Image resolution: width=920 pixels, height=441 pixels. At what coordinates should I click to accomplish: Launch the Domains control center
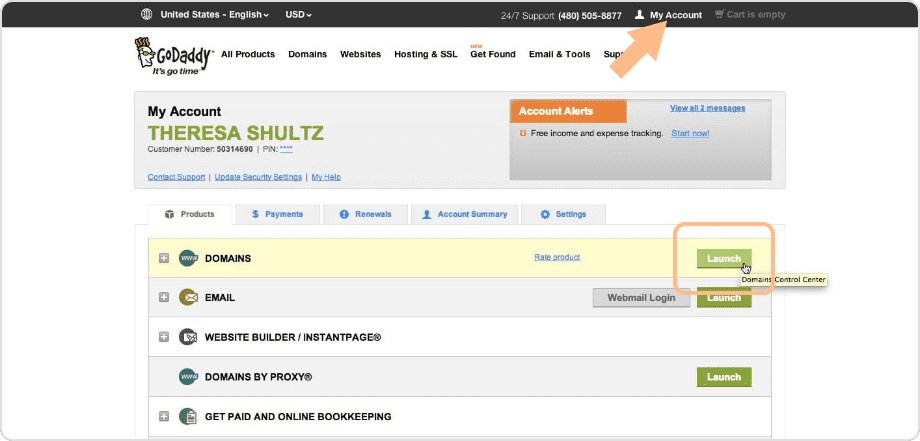coord(724,258)
